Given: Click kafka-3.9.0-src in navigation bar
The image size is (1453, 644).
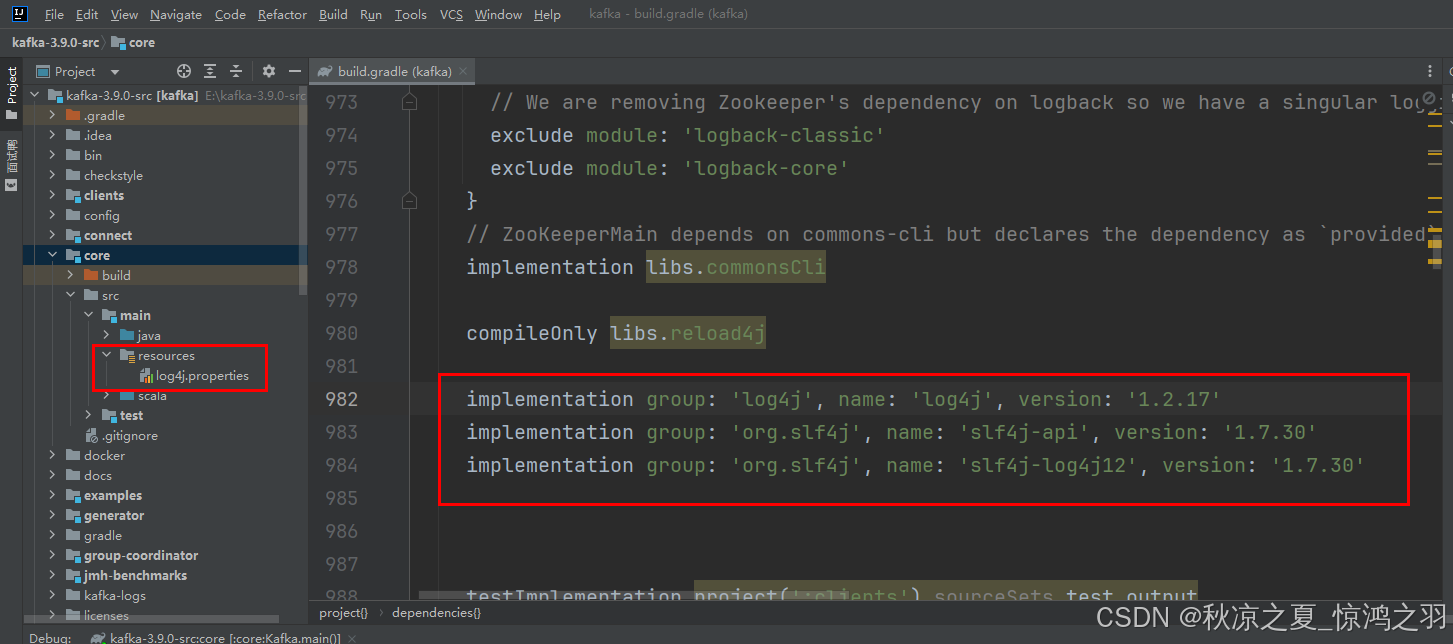Looking at the screenshot, I should (x=53, y=42).
